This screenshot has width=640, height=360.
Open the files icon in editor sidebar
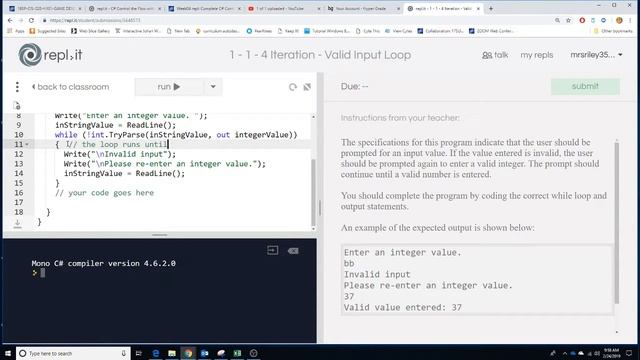(x=17, y=106)
